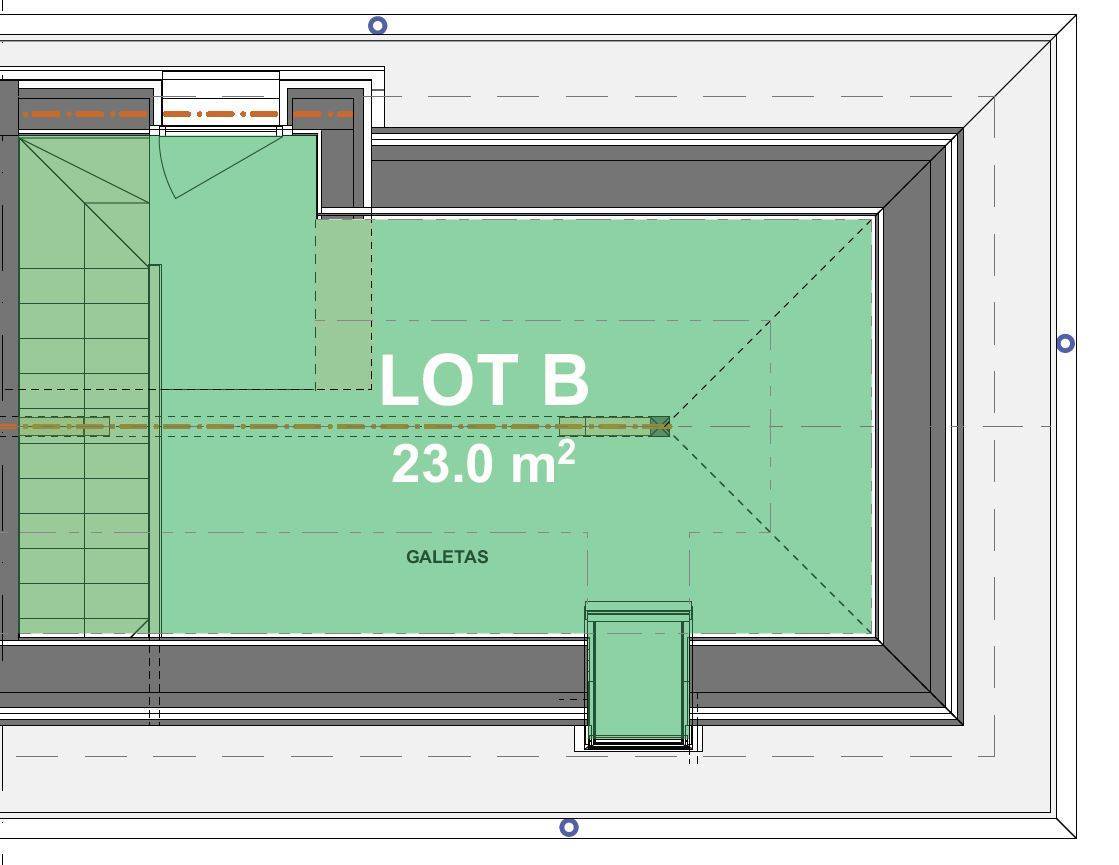The height and width of the screenshot is (865, 1119).
Task: Select the dormer window projecting at the bottom
Action: click(x=638, y=680)
